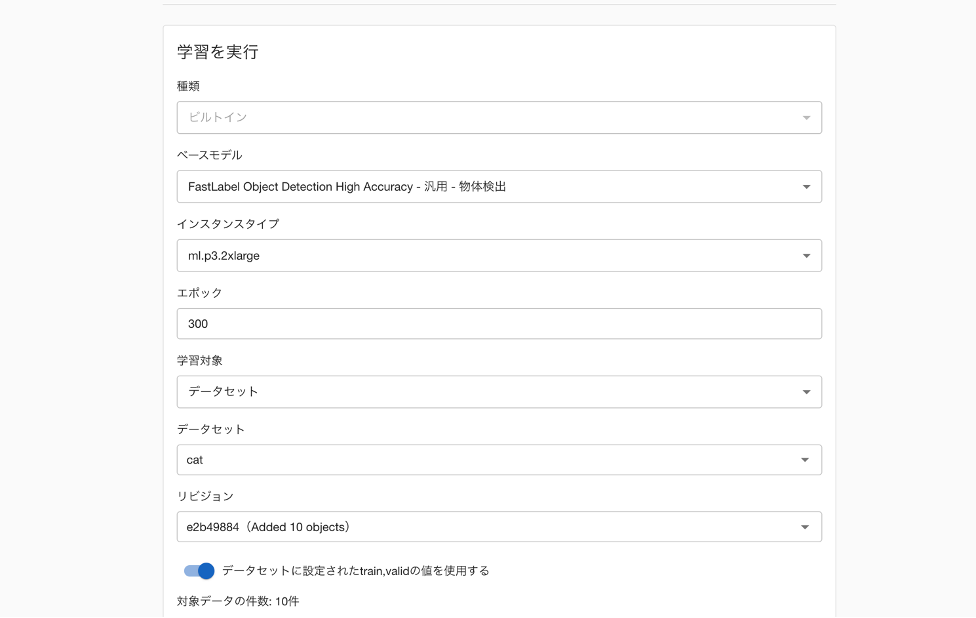Click the インスタンスタイプ field label
The width and height of the screenshot is (976, 618).
(228, 224)
